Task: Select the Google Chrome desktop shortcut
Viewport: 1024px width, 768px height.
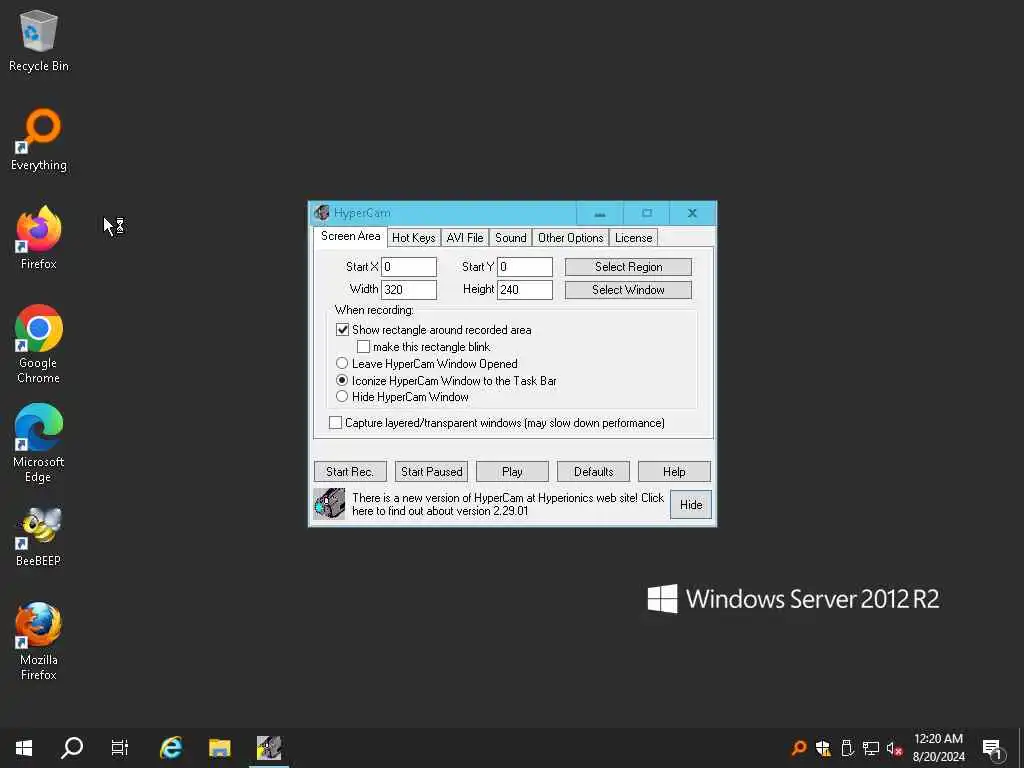Action: 39,344
